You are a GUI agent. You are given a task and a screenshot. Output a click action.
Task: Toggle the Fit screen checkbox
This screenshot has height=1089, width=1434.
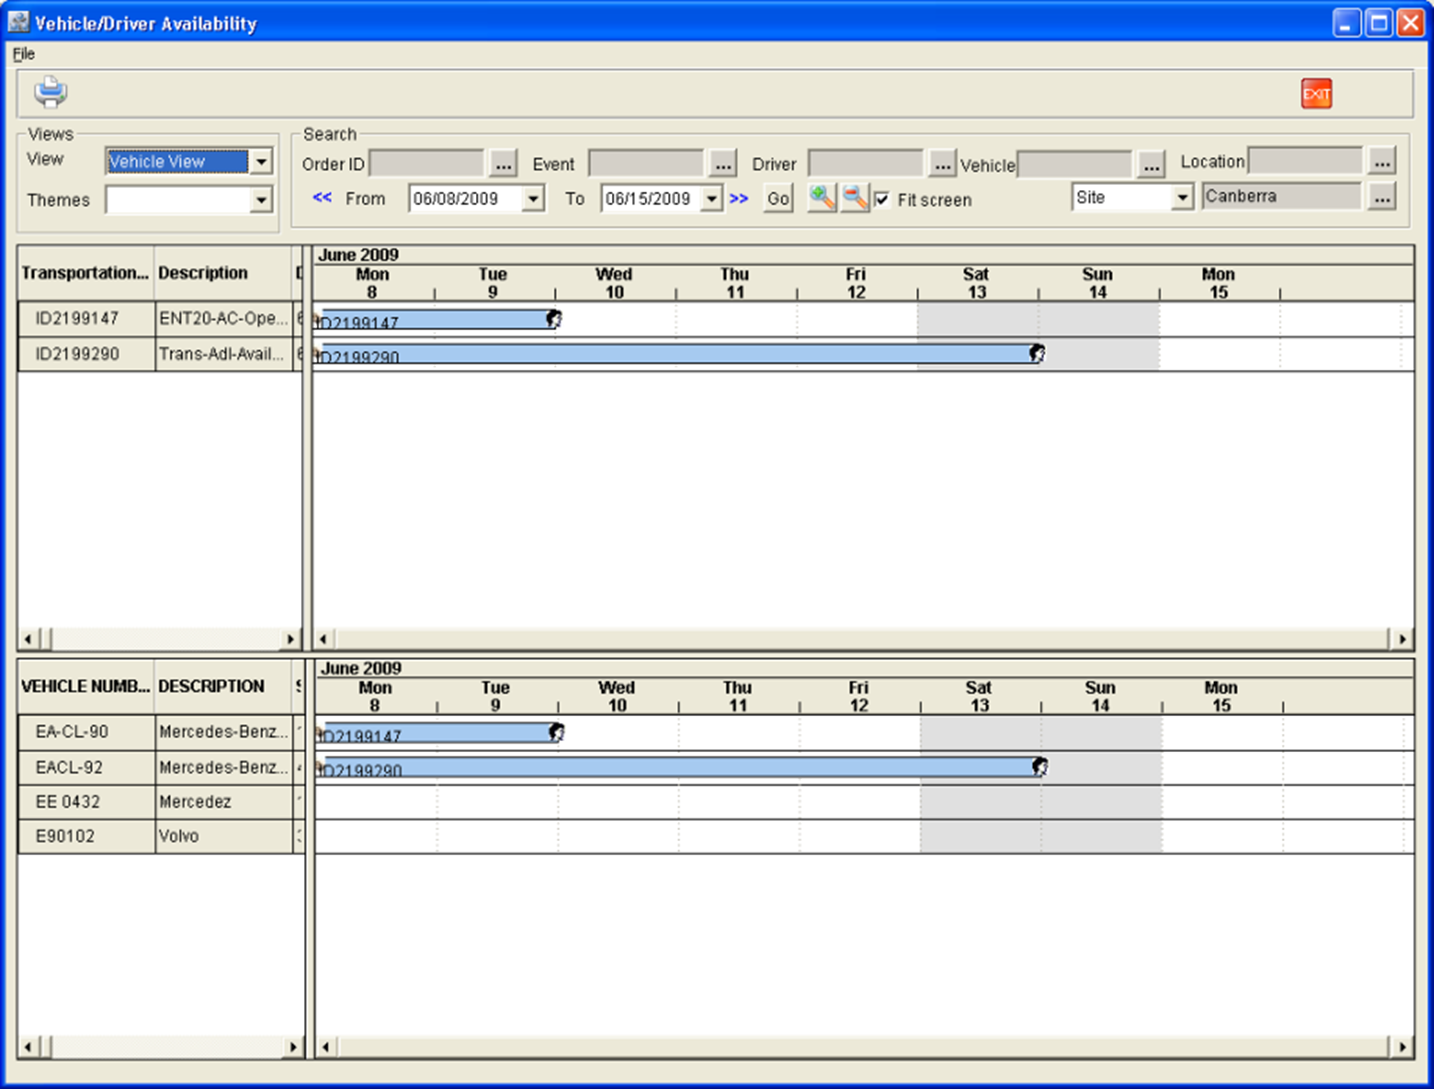point(882,199)
